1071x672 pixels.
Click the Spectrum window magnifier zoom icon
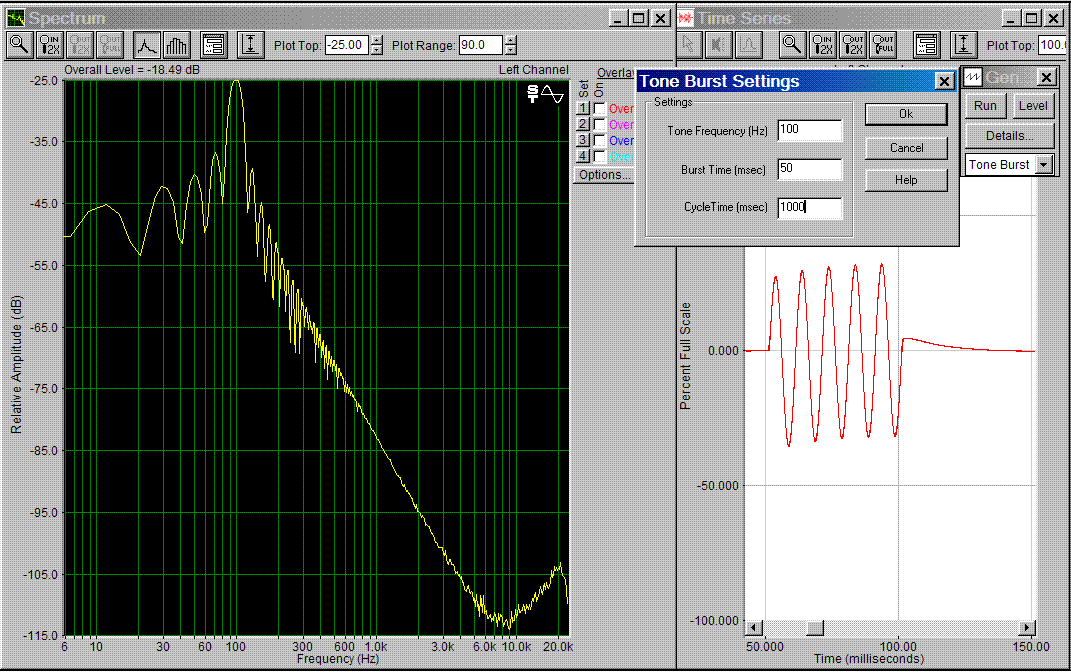point(20,45)
